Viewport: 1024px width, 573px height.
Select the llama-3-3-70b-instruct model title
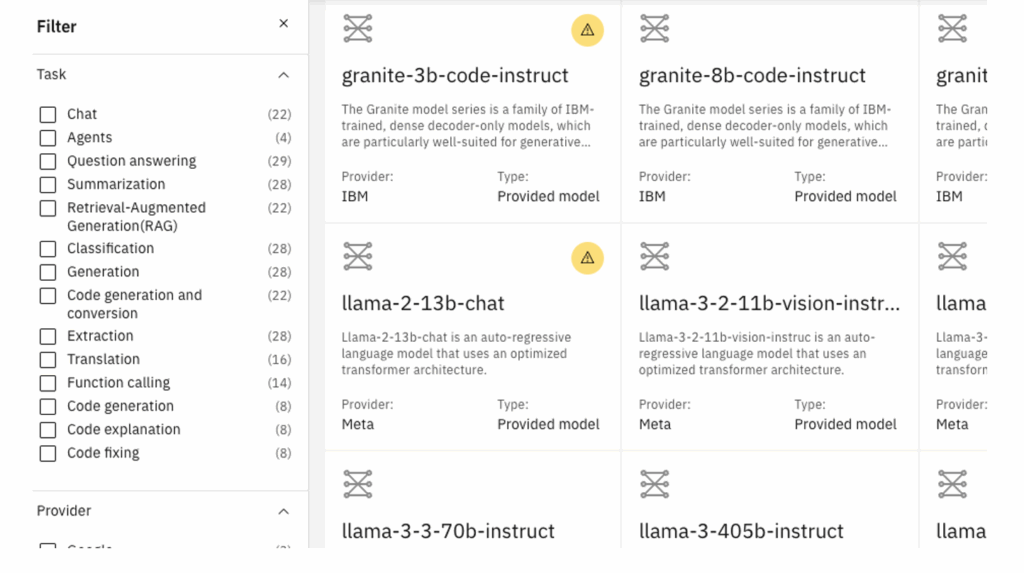point(448,531)
